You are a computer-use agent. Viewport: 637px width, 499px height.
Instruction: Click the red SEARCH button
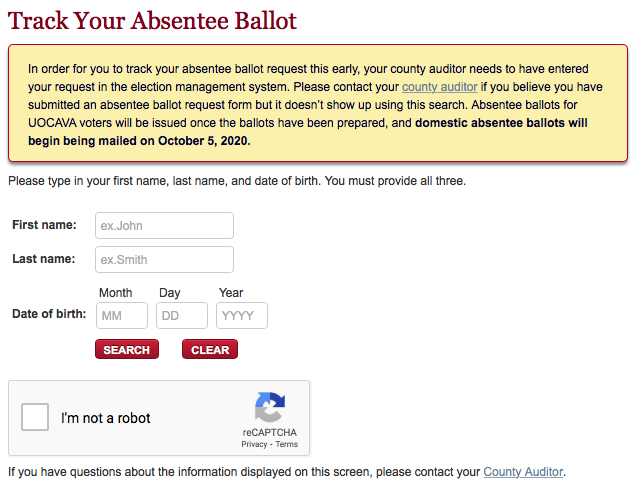[127, 349]
